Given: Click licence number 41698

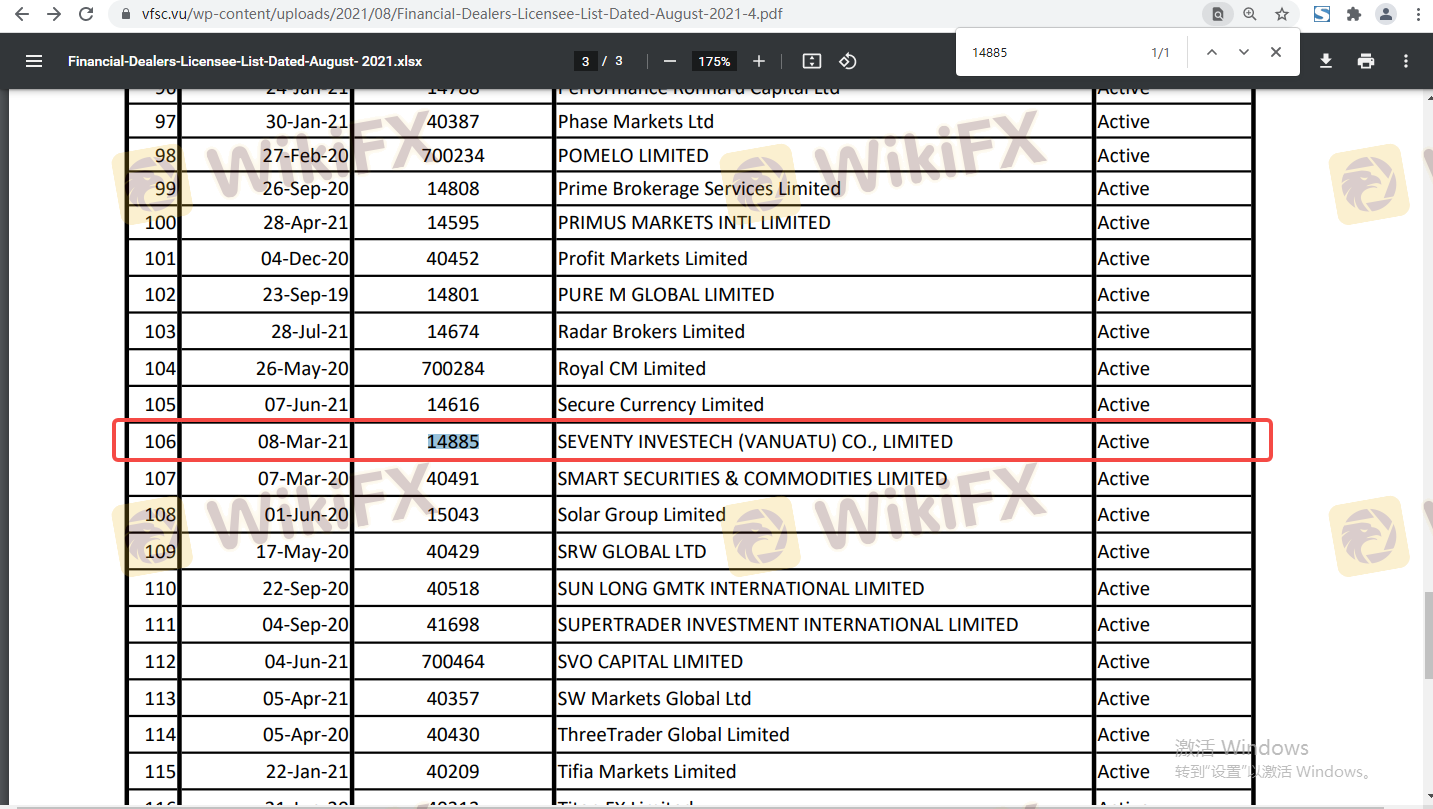Looking at the screenshot, I should [453, 625].
